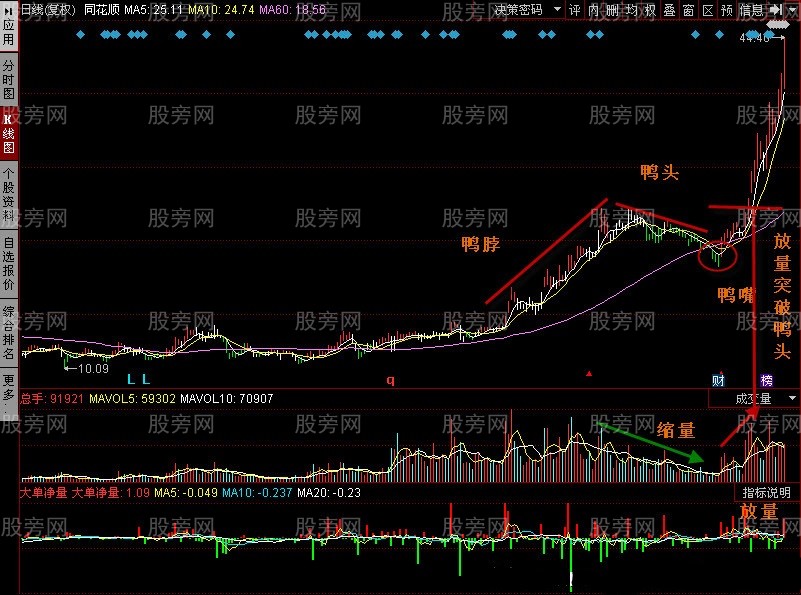
Task: Click the 预 forecast icon
Action: [726, 8]
